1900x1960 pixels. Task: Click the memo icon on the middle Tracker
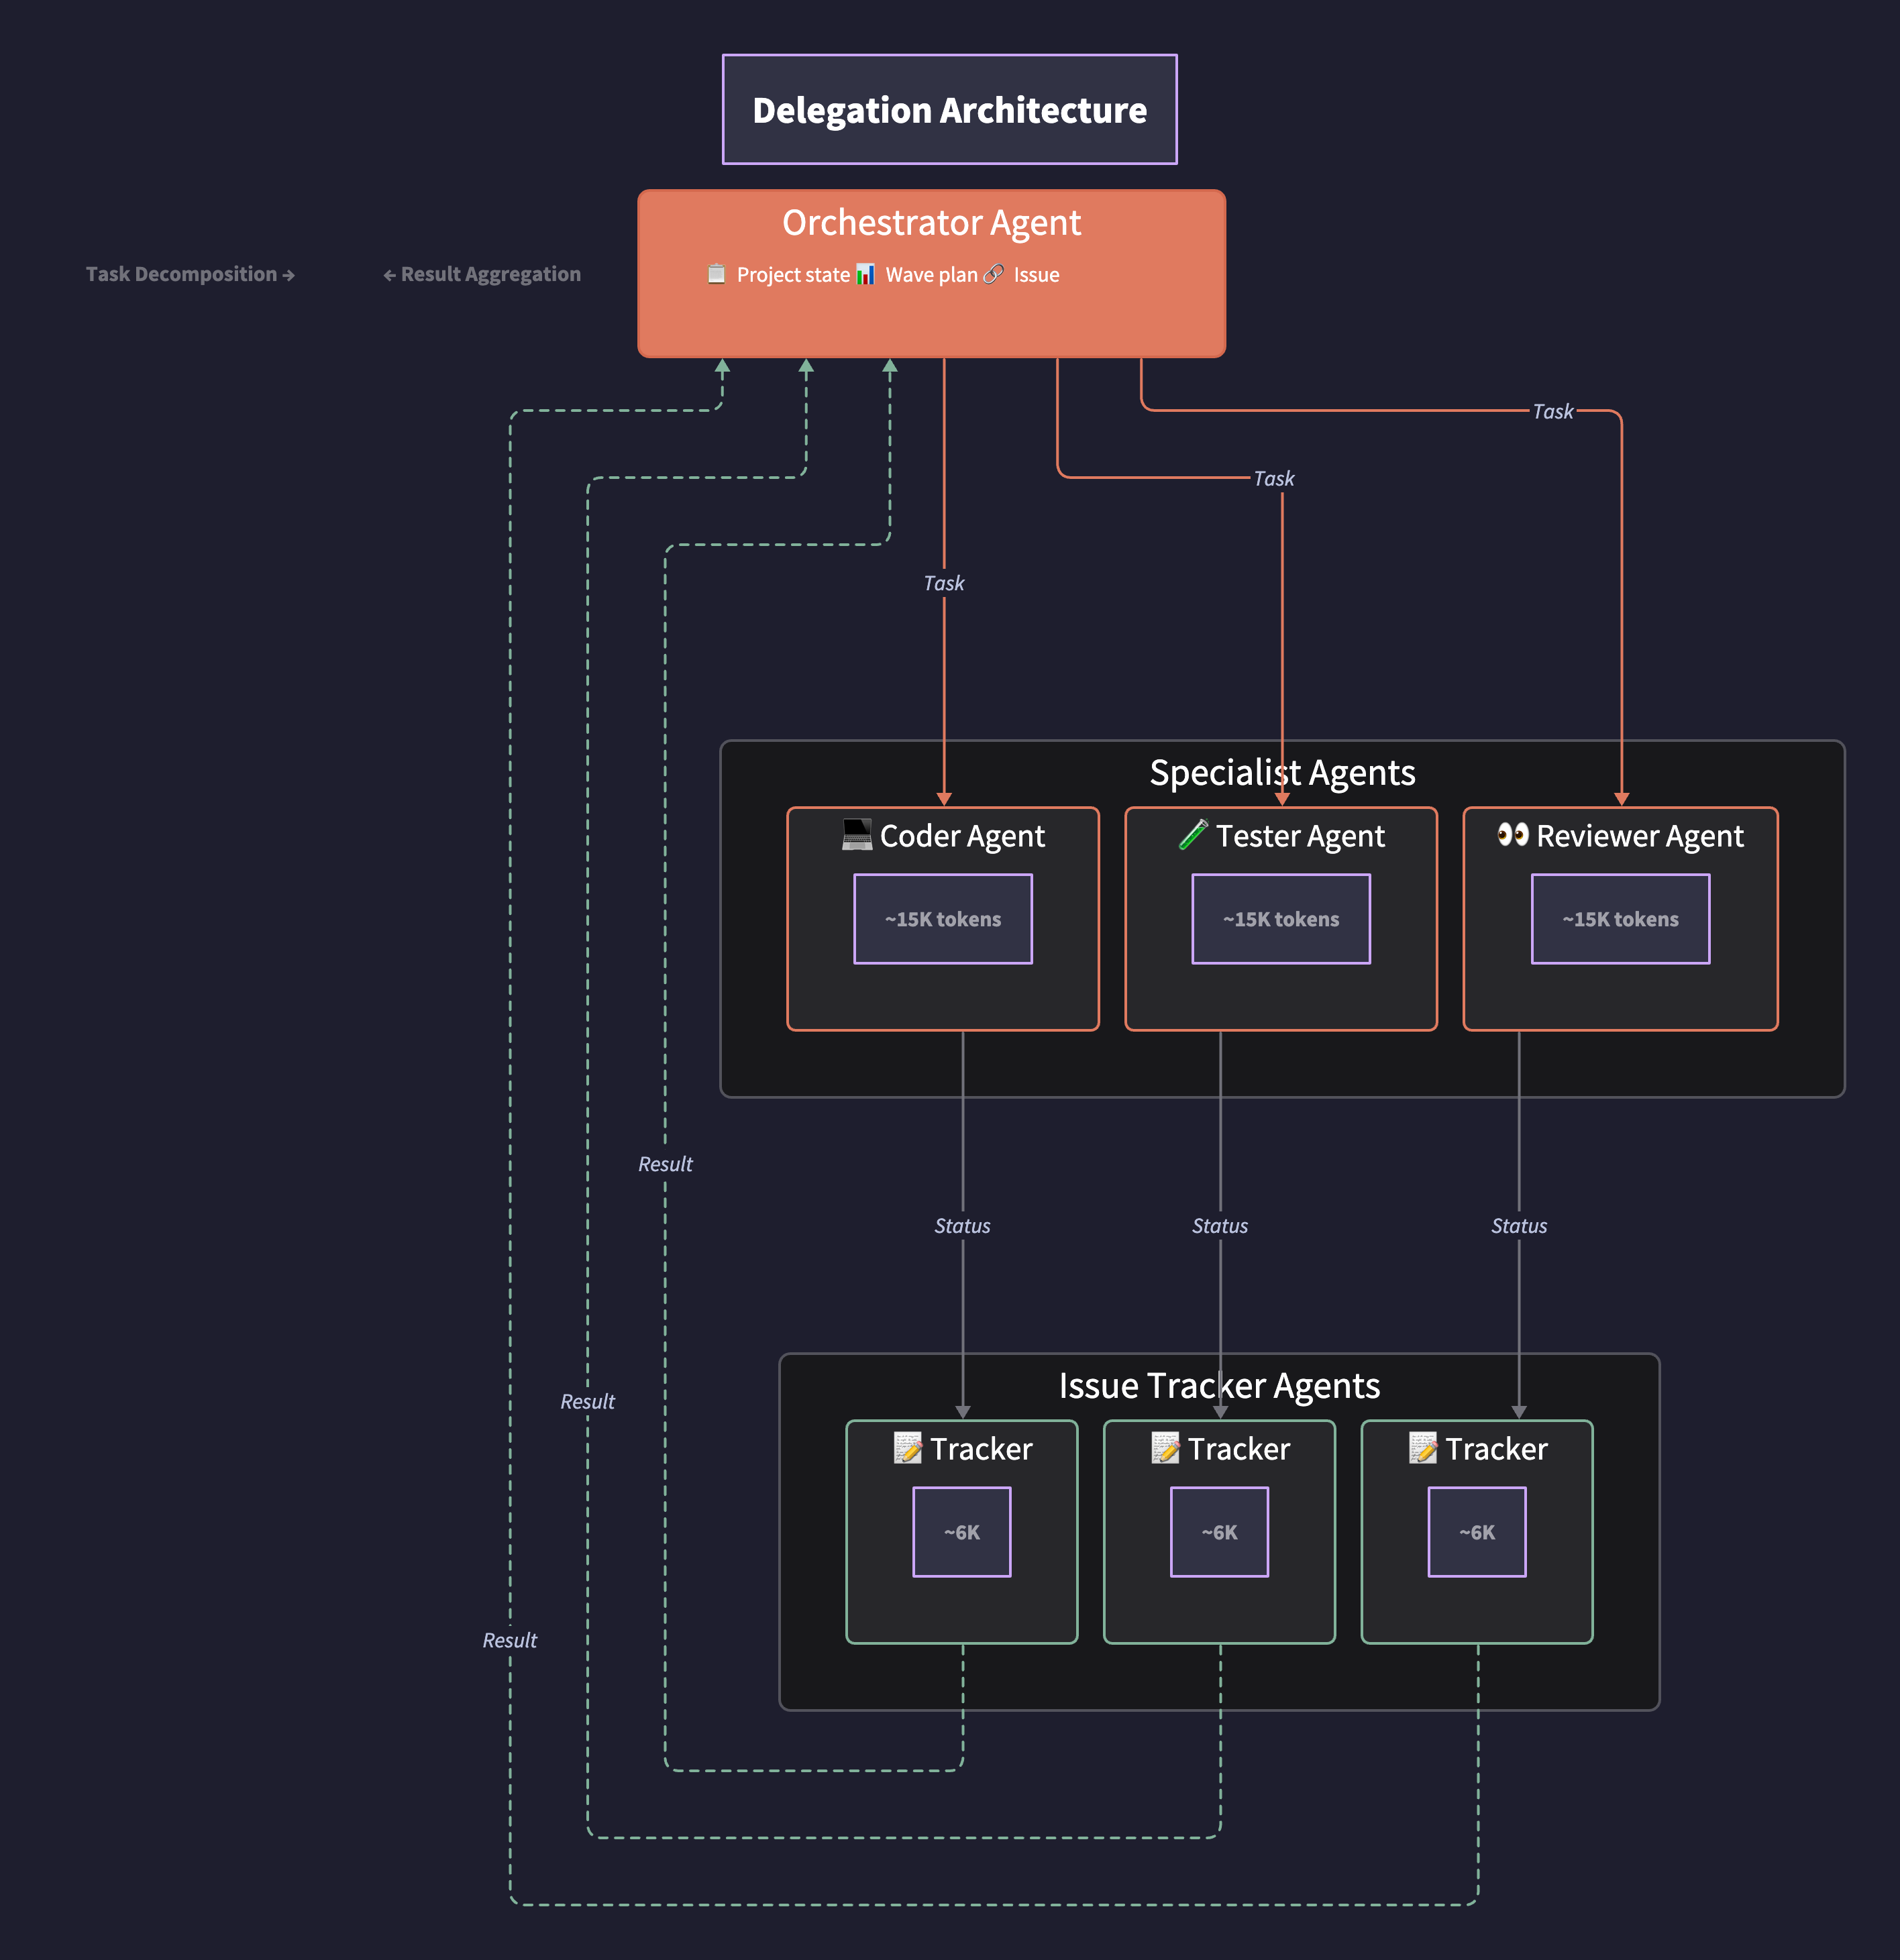point(1166,1448)
